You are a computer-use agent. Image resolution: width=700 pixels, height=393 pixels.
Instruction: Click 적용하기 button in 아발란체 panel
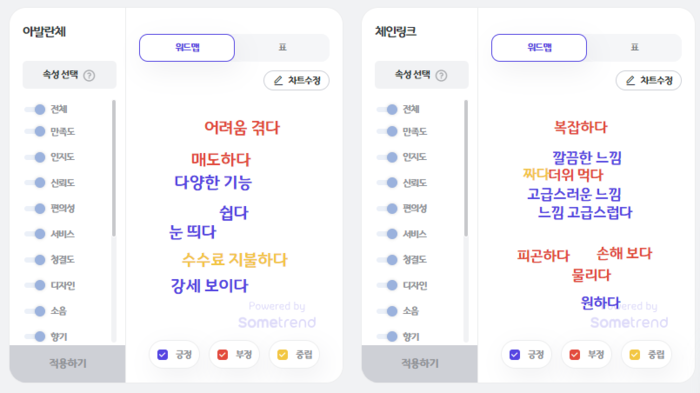67,363
